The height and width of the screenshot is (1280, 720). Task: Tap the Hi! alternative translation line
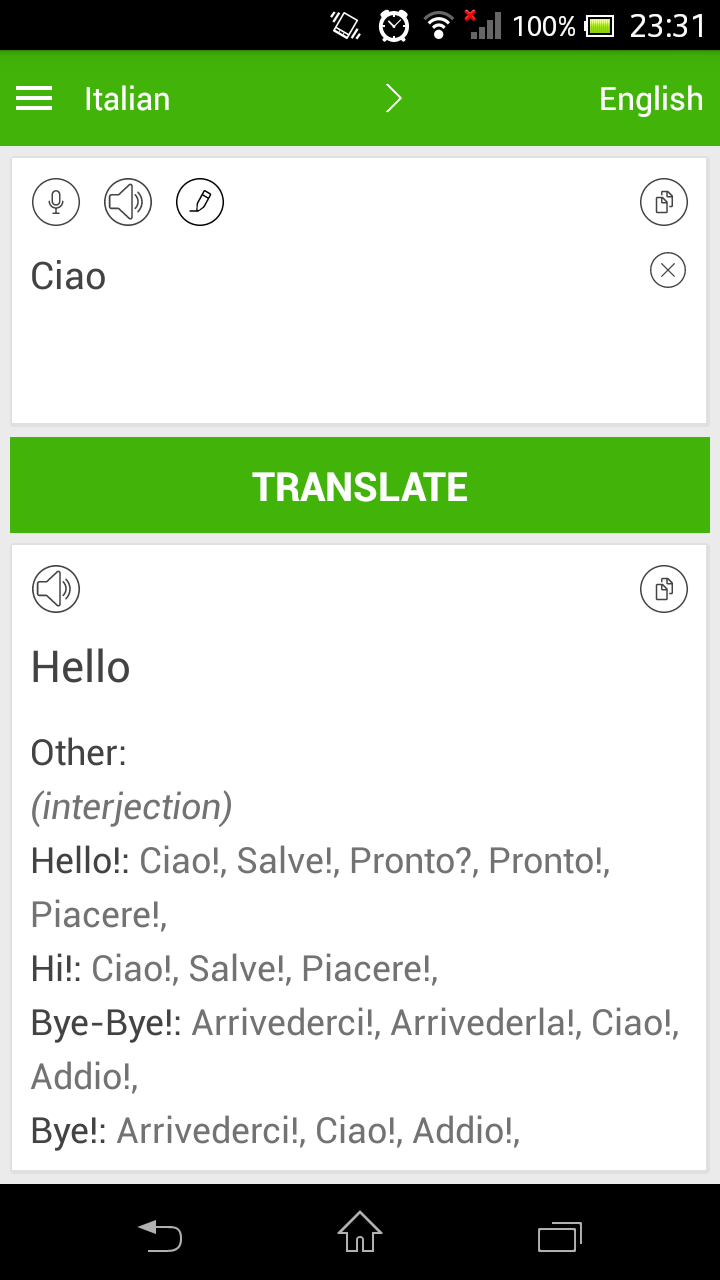[x=235, y=968]
